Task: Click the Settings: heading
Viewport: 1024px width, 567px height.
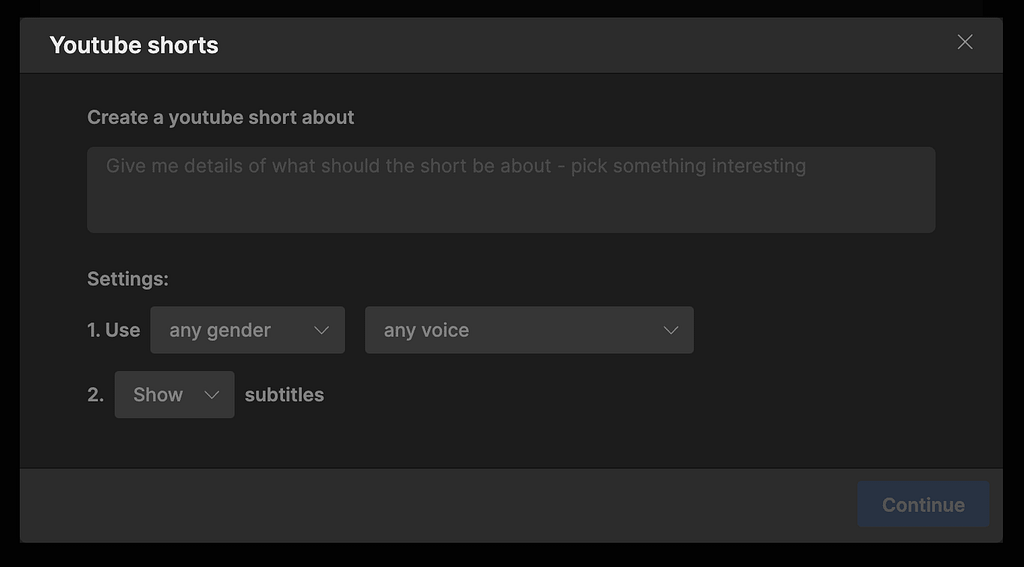Action: [128, 279]
